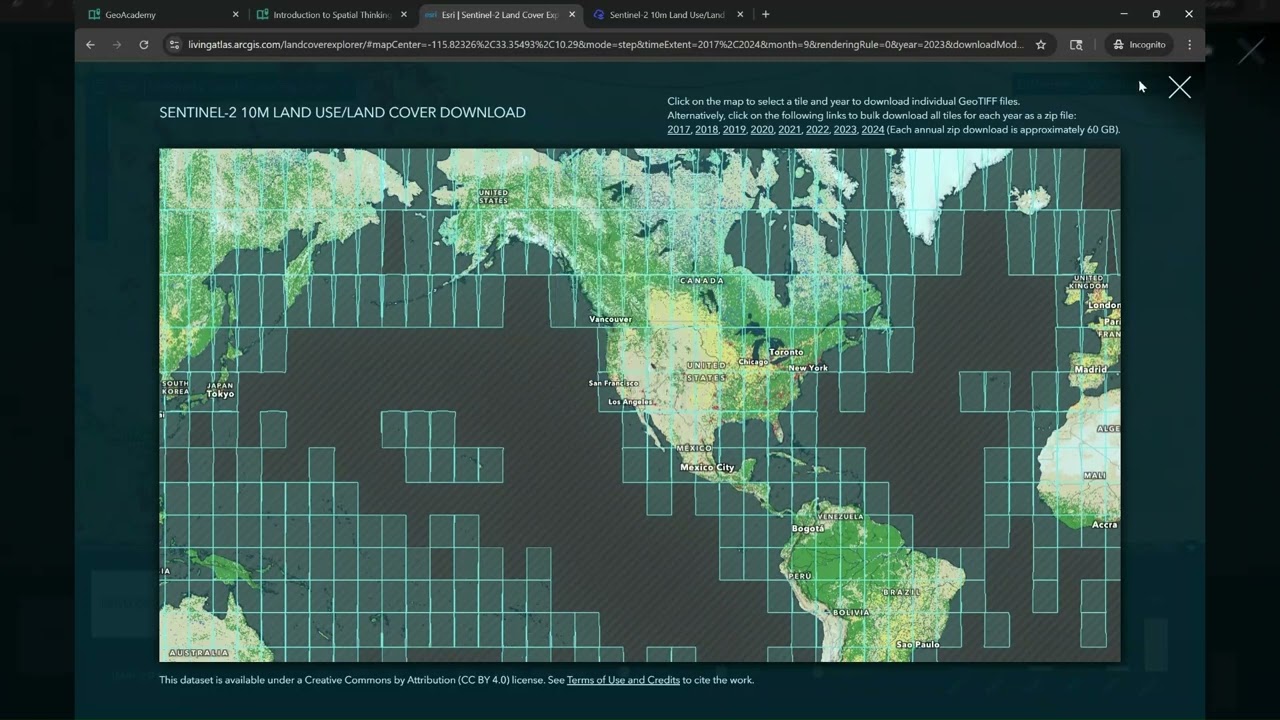Click the Incognito profile button

click(x=1139, y=45)
